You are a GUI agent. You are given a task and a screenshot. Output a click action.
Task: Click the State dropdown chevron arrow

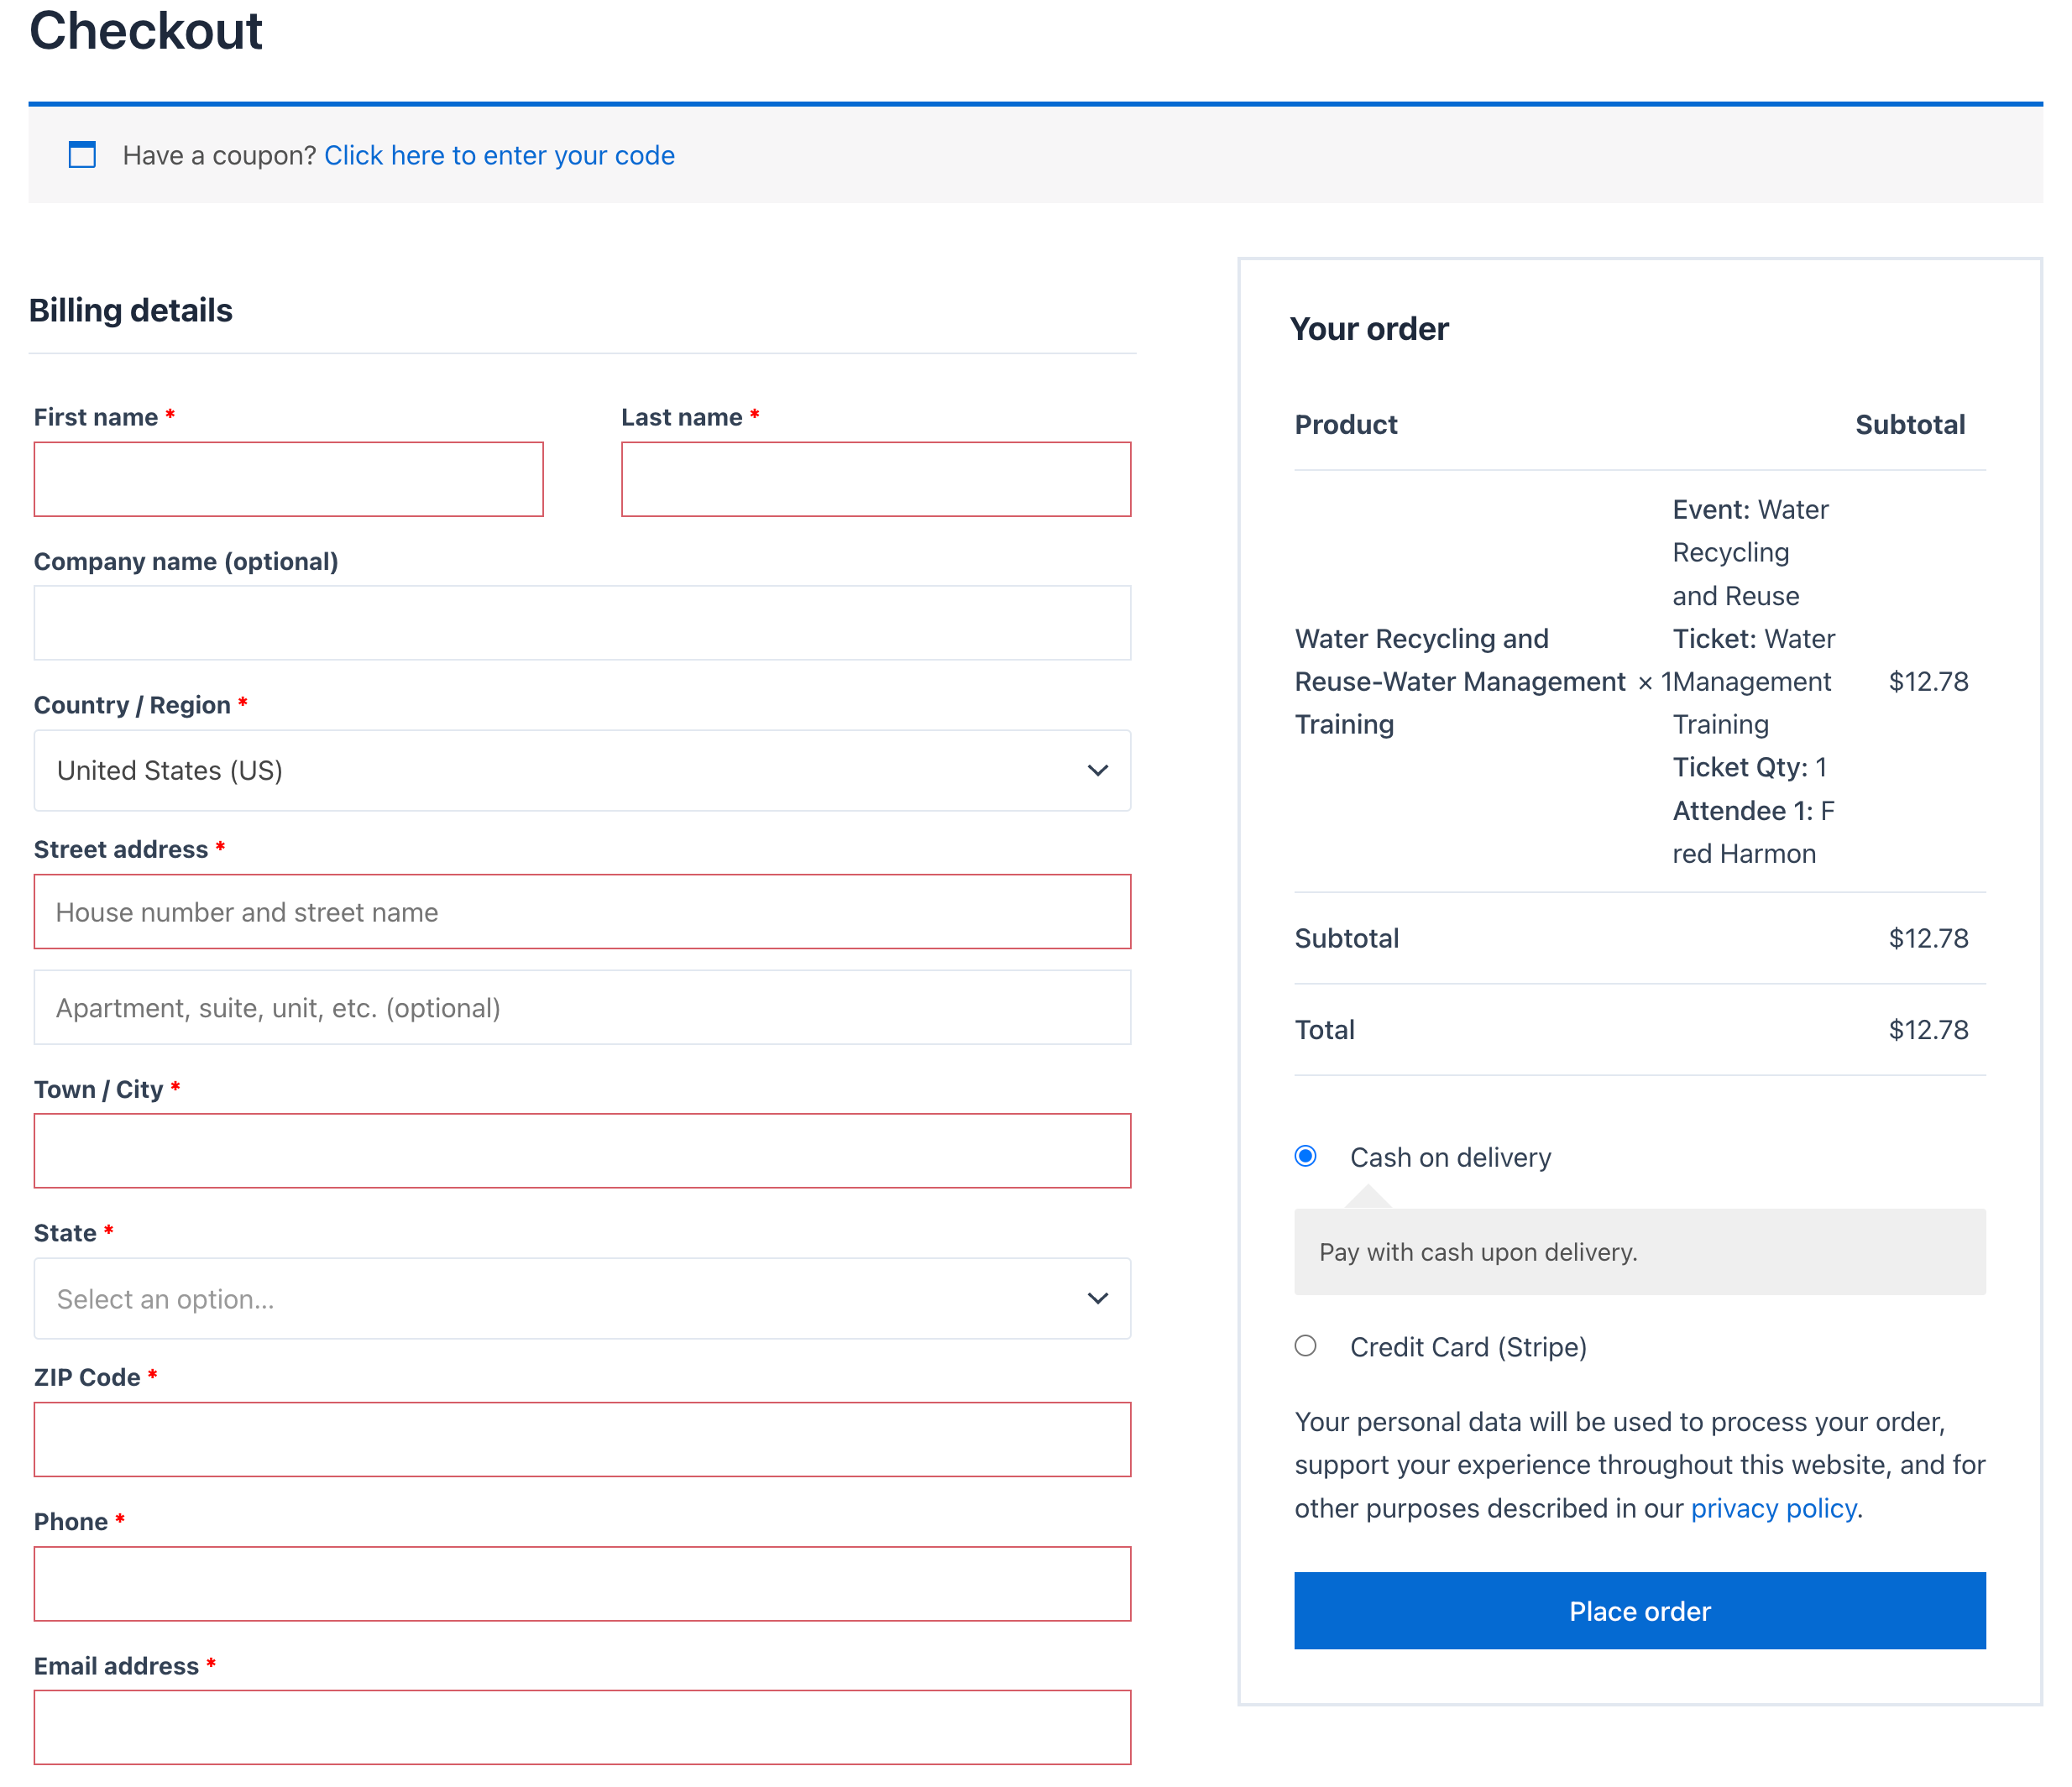[x=1097, y=1298]
